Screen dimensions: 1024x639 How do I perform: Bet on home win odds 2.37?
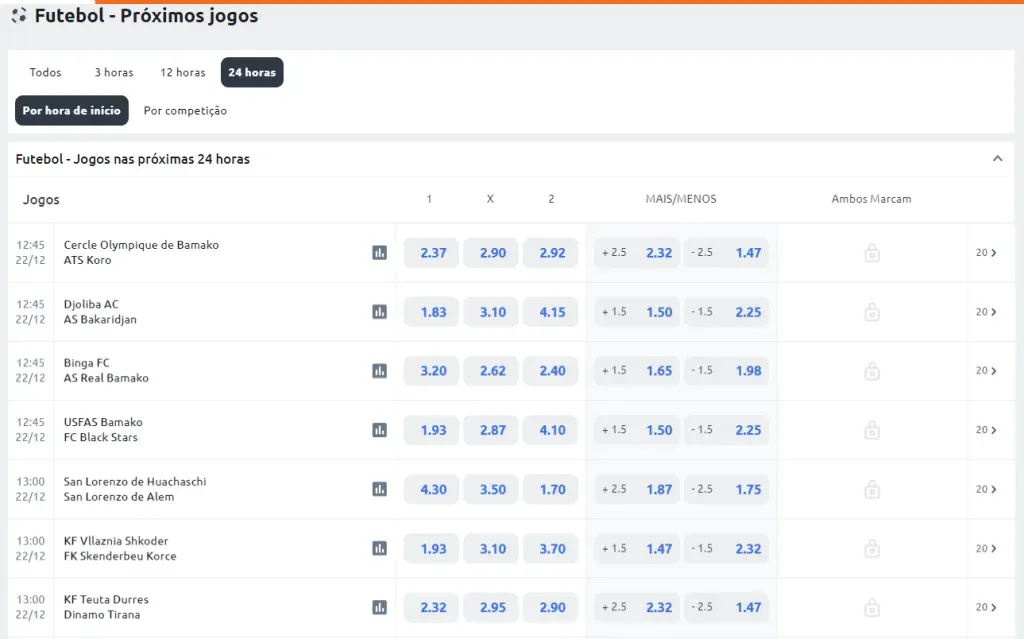(432, 253)
